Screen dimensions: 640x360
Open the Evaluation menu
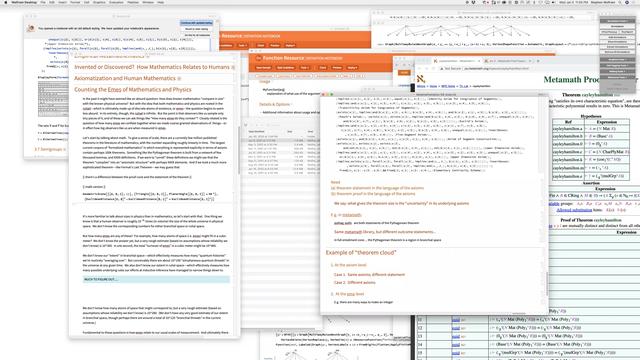pyautogui.click(x=116, y=2)
